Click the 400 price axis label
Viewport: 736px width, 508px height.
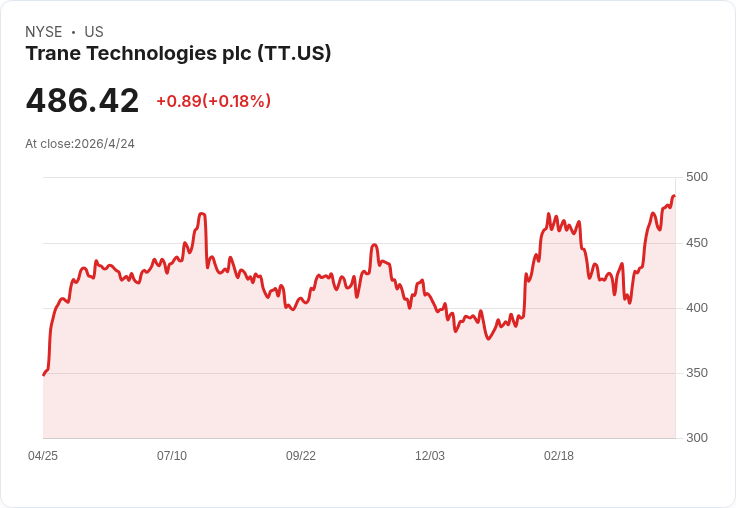point(697,308)
